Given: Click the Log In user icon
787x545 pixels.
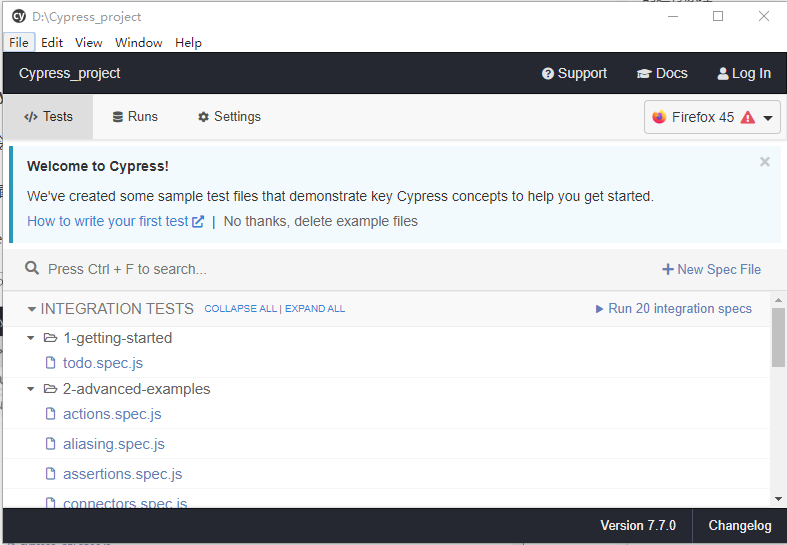Looking at the screenshot, I should click(x=723, y=73).
